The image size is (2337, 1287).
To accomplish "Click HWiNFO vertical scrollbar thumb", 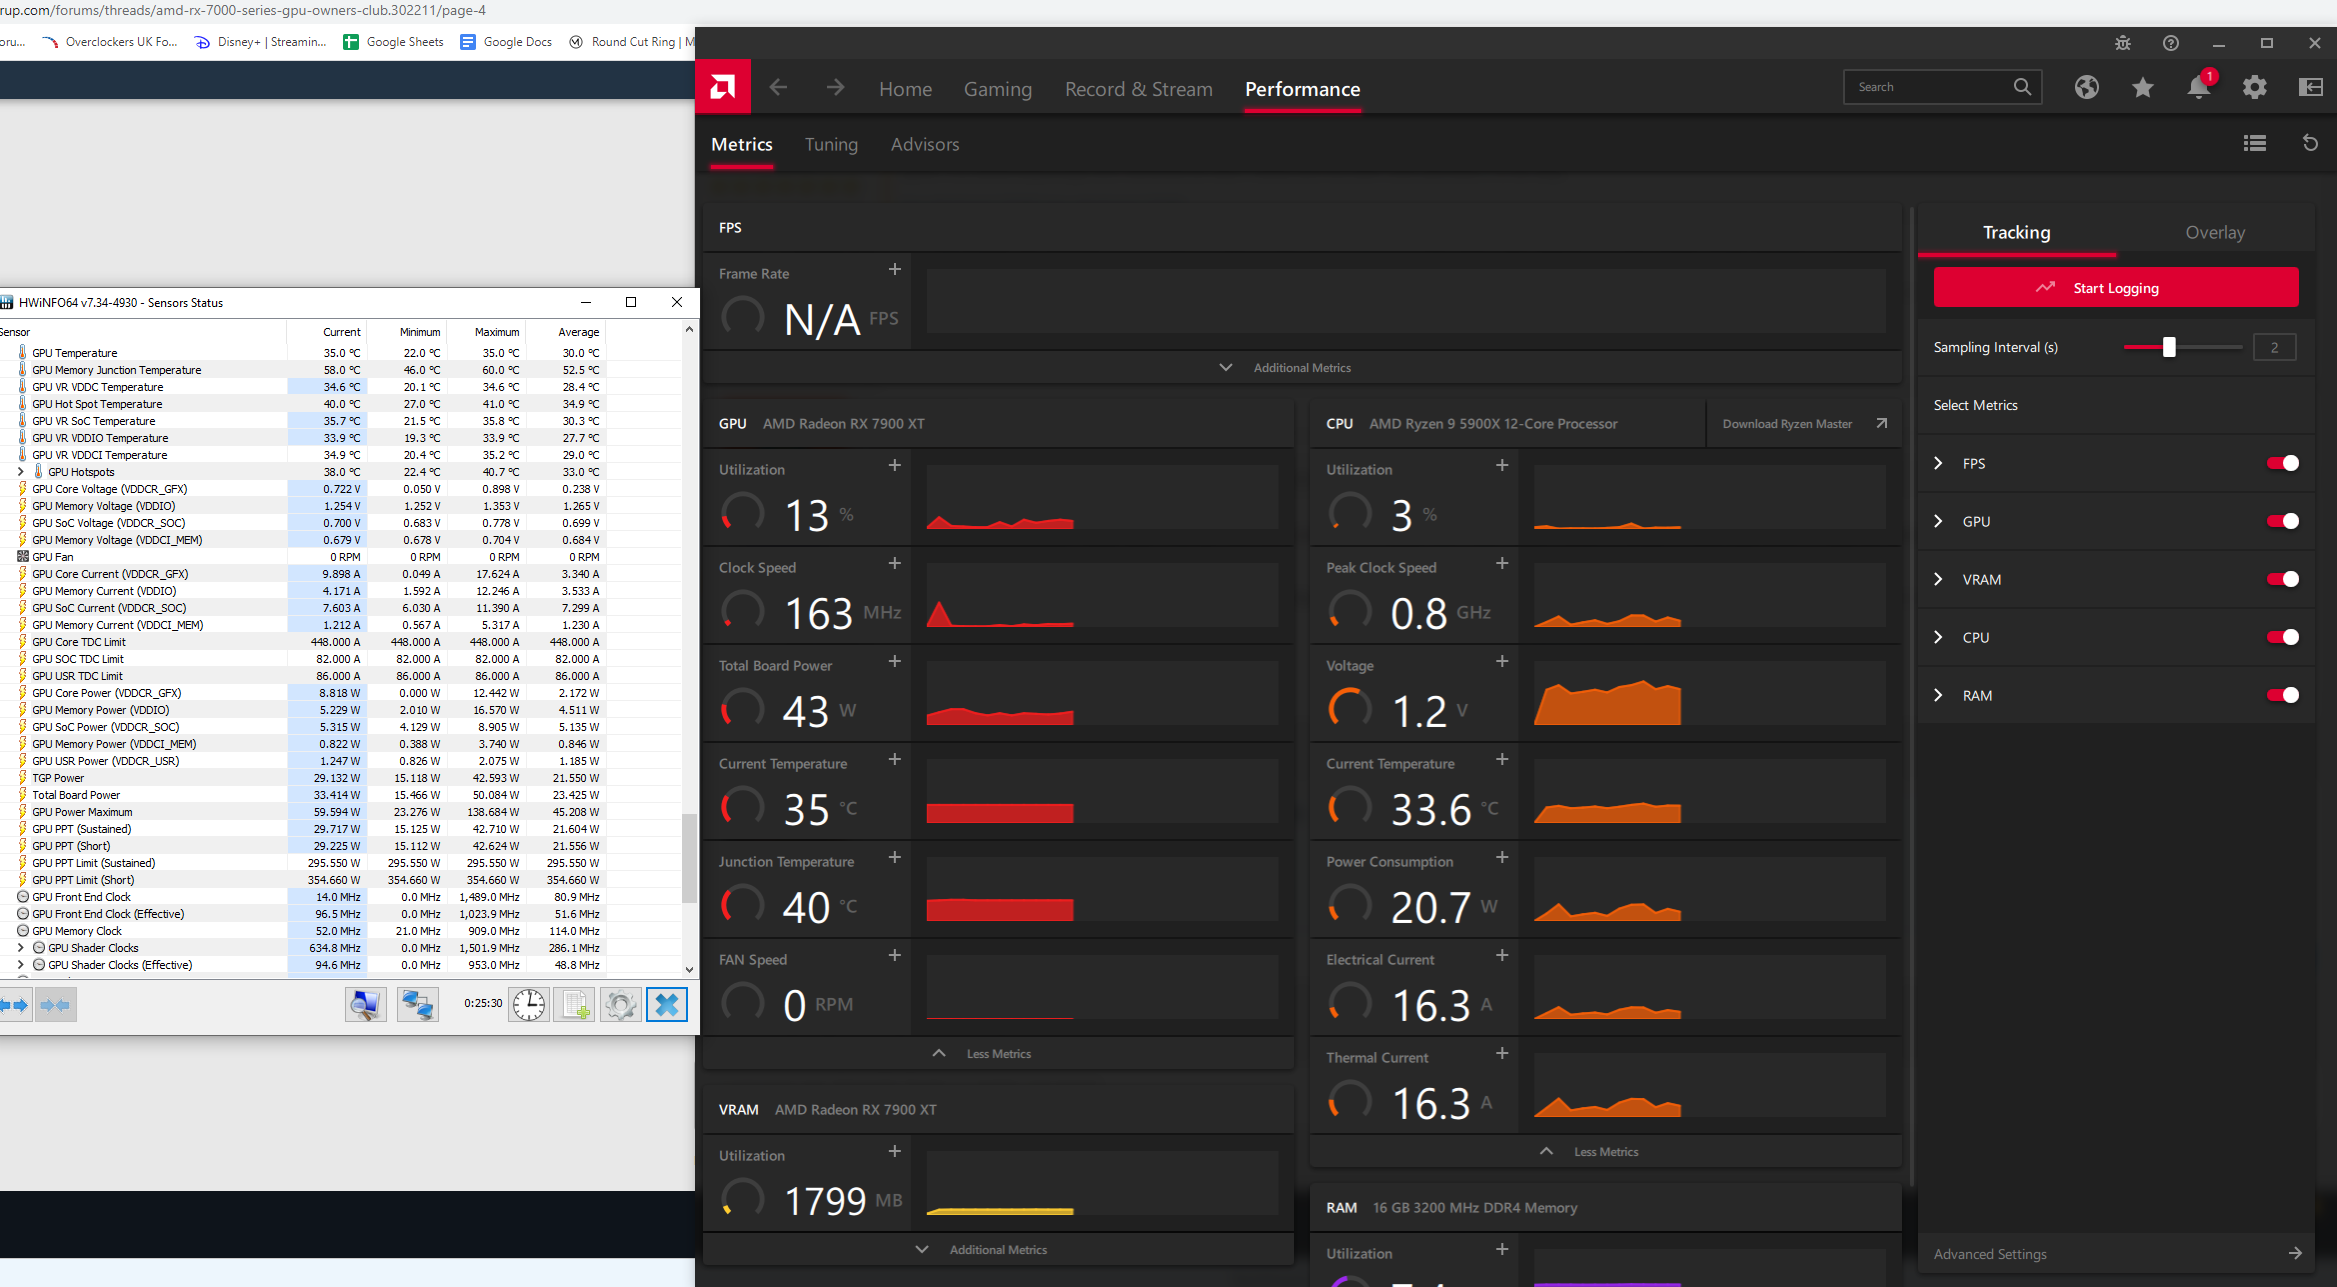I will 689,859.
